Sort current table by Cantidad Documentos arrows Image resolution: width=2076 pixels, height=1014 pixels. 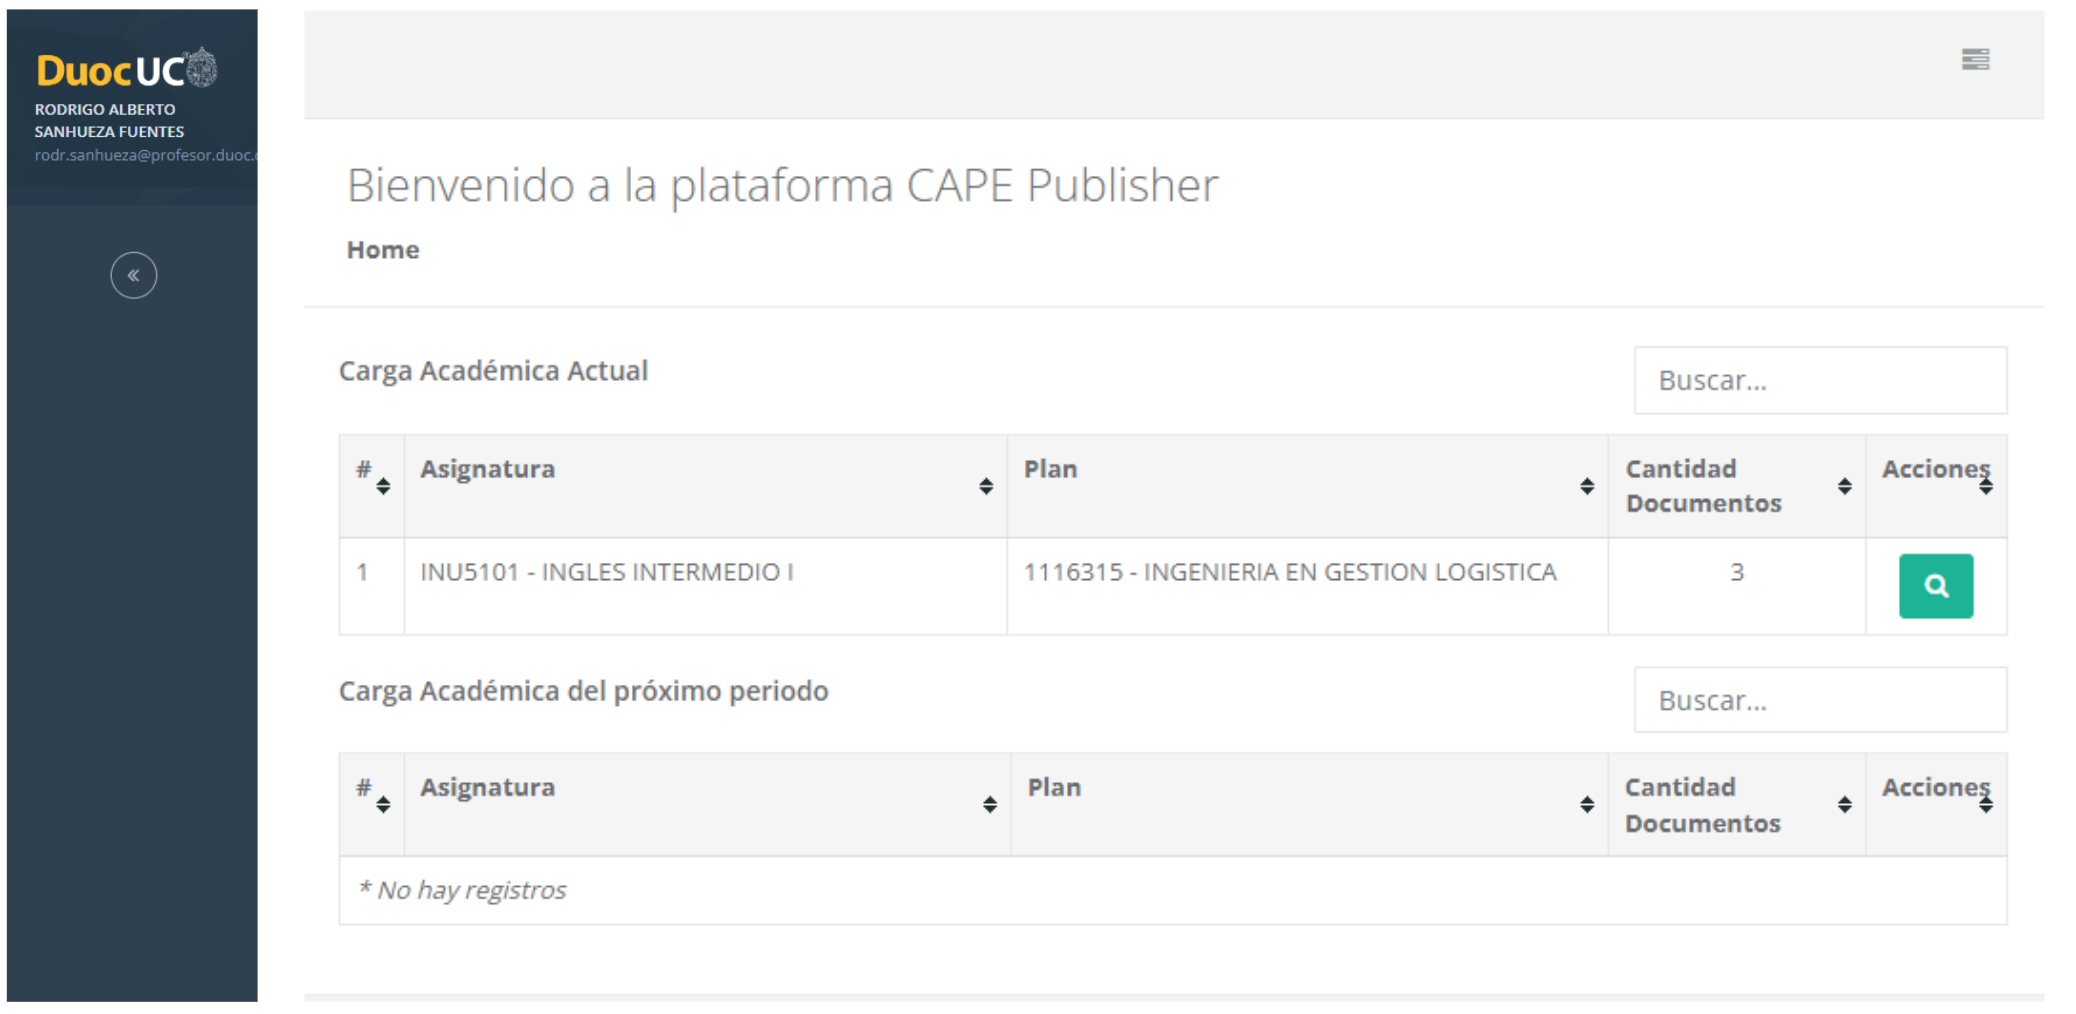click(1845, 486)
